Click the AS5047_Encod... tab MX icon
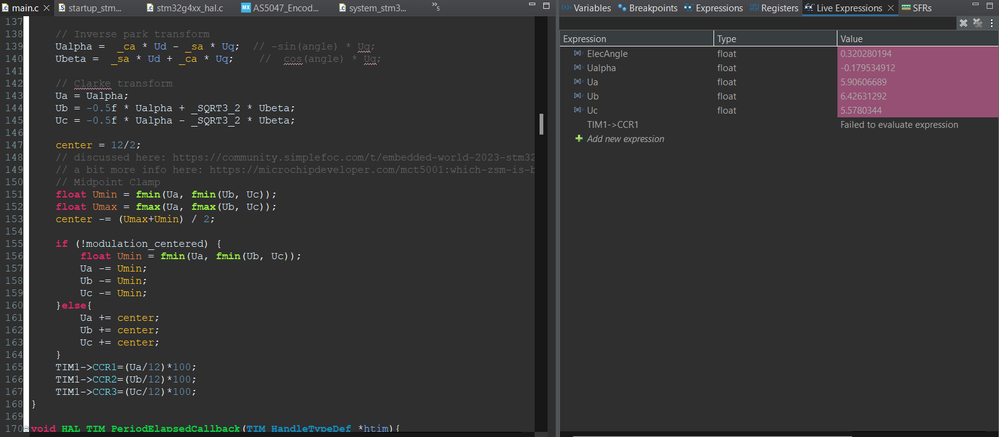The image size is (999, 437). coord(246,8)
